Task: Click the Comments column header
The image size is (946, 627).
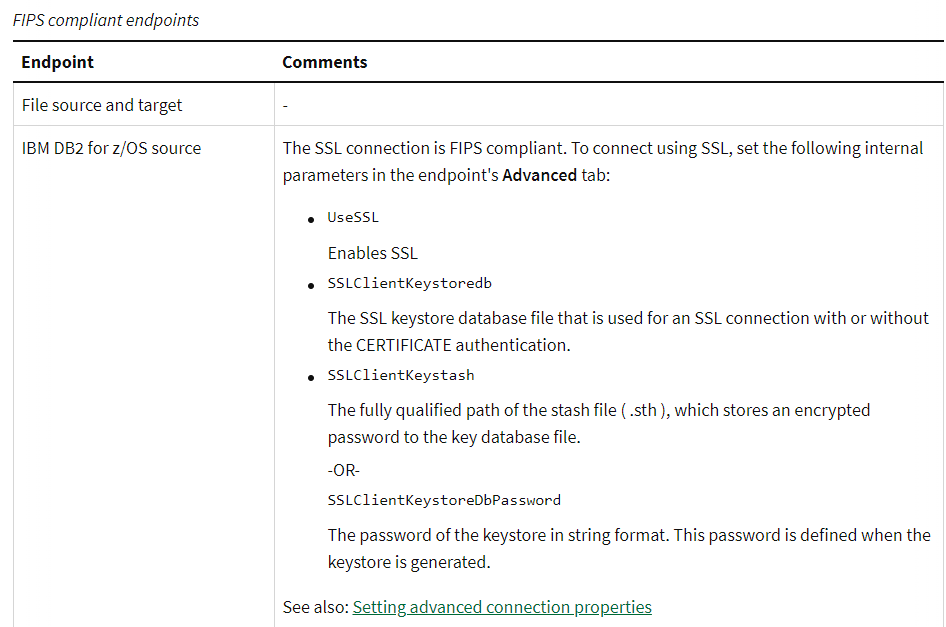Action: click(x=324, y=62)
